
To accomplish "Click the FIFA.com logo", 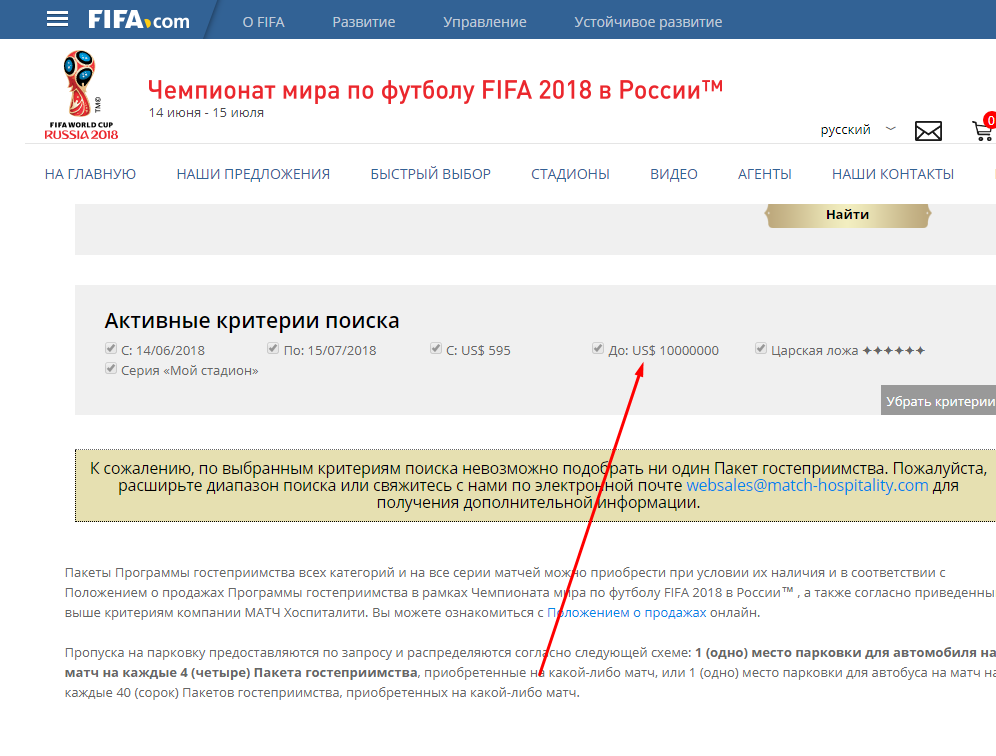I will 138,20.
